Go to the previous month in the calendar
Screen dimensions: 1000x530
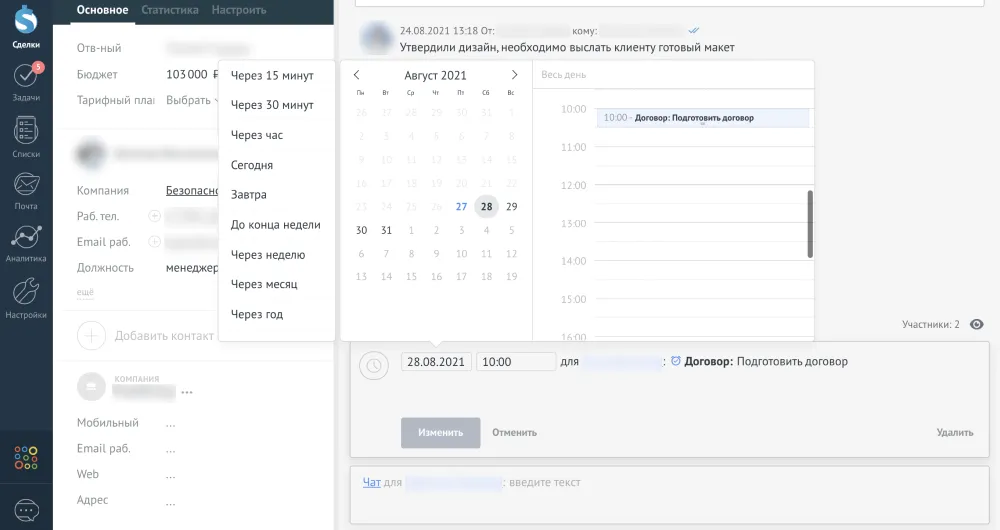pos(357,75)
